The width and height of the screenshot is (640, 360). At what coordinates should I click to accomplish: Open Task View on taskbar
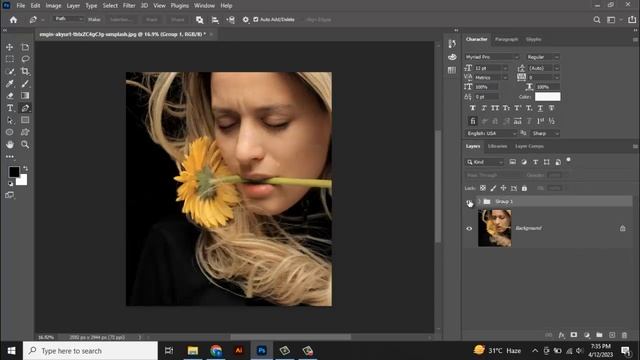click(x=169, y=351)
